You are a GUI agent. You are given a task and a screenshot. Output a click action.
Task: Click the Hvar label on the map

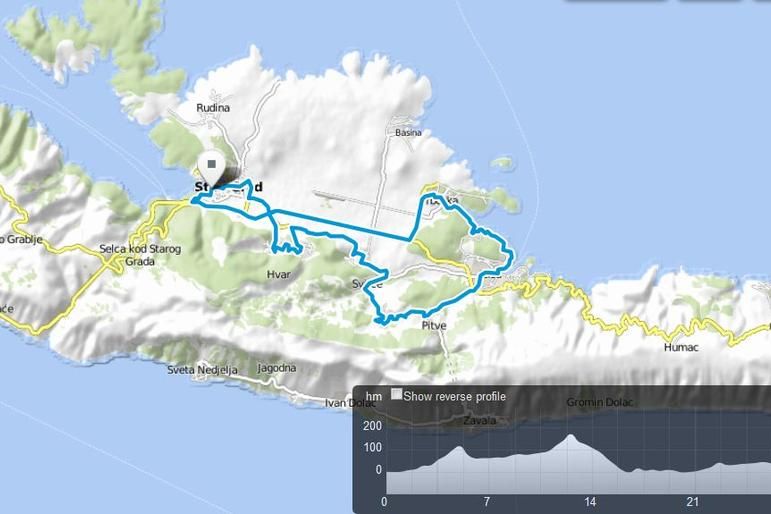(x=279, y=274)
